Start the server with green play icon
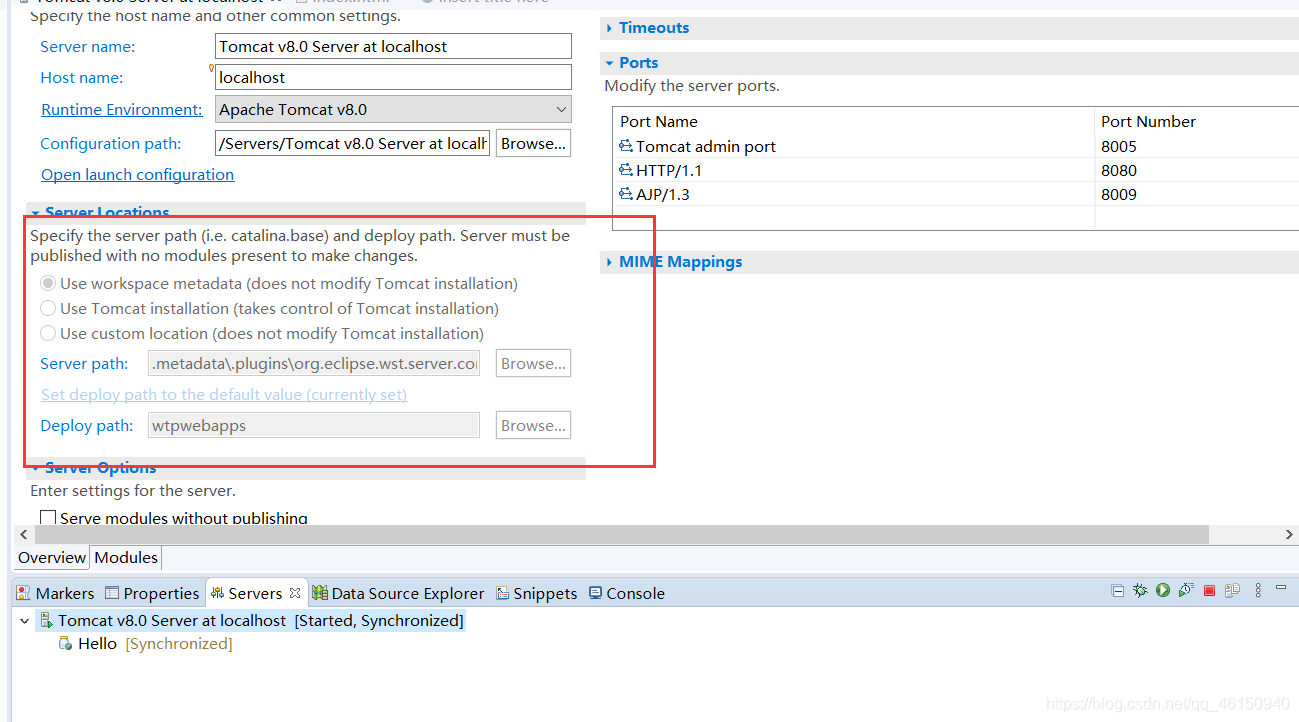This screenshot has width=1299, height=722. pos(1163,591)
